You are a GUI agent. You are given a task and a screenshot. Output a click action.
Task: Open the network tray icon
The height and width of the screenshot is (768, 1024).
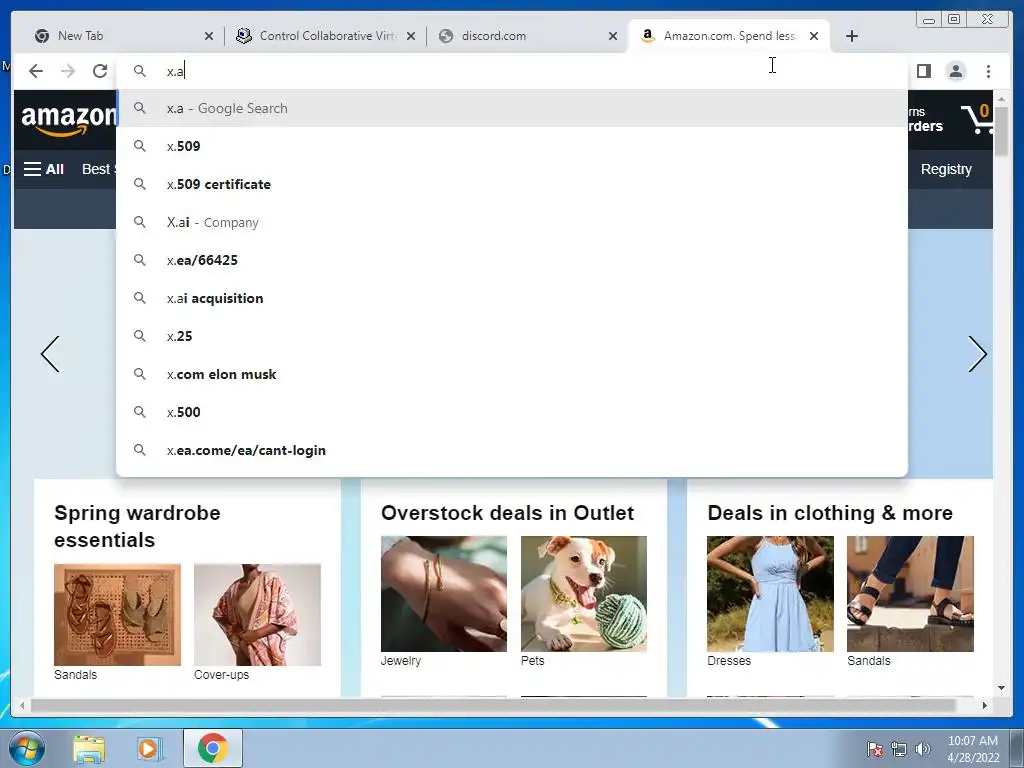(x=899, y=749)
